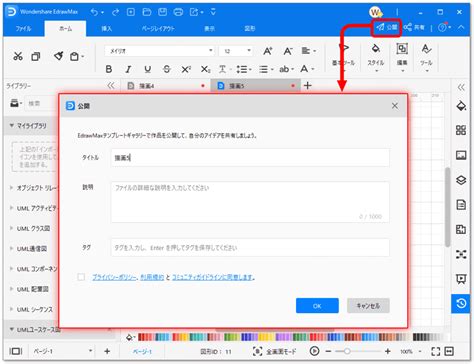The image size is (474, 364).
Task: Expand the UML通信図 library group
Action: (x=11, y=248)
